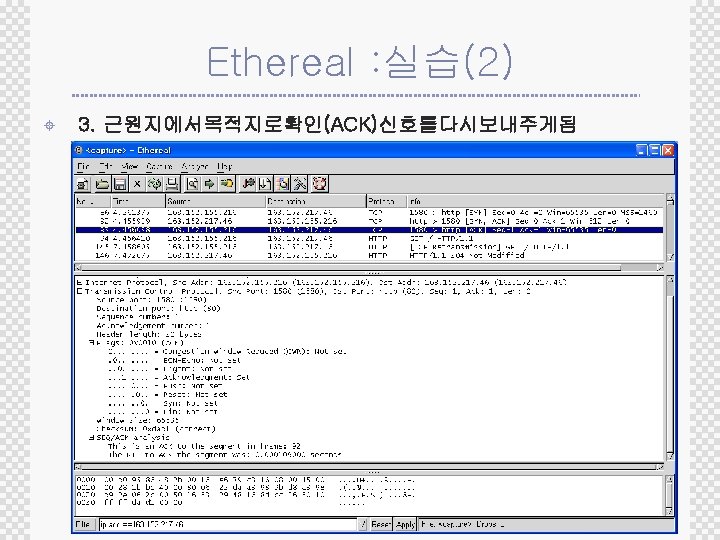
Task: Sort by the Info column header
Action: click(536, 201)
